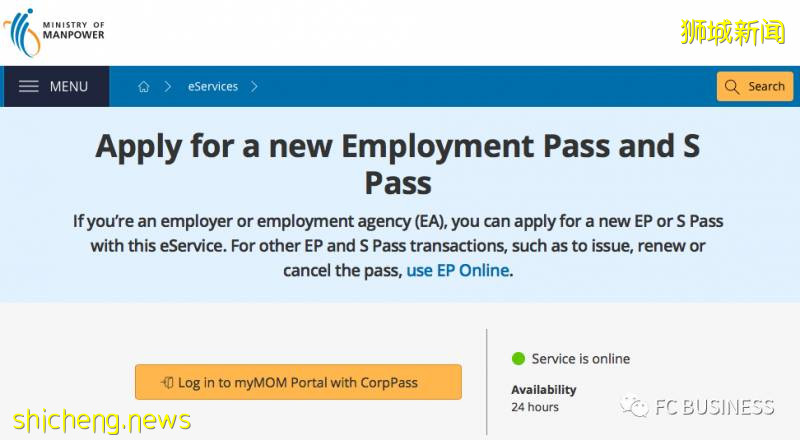Image resolution: width=800 pixels, height=440 pixels.
Task: Go to home via breadcrumb house icon
Action: click(144, 87)
